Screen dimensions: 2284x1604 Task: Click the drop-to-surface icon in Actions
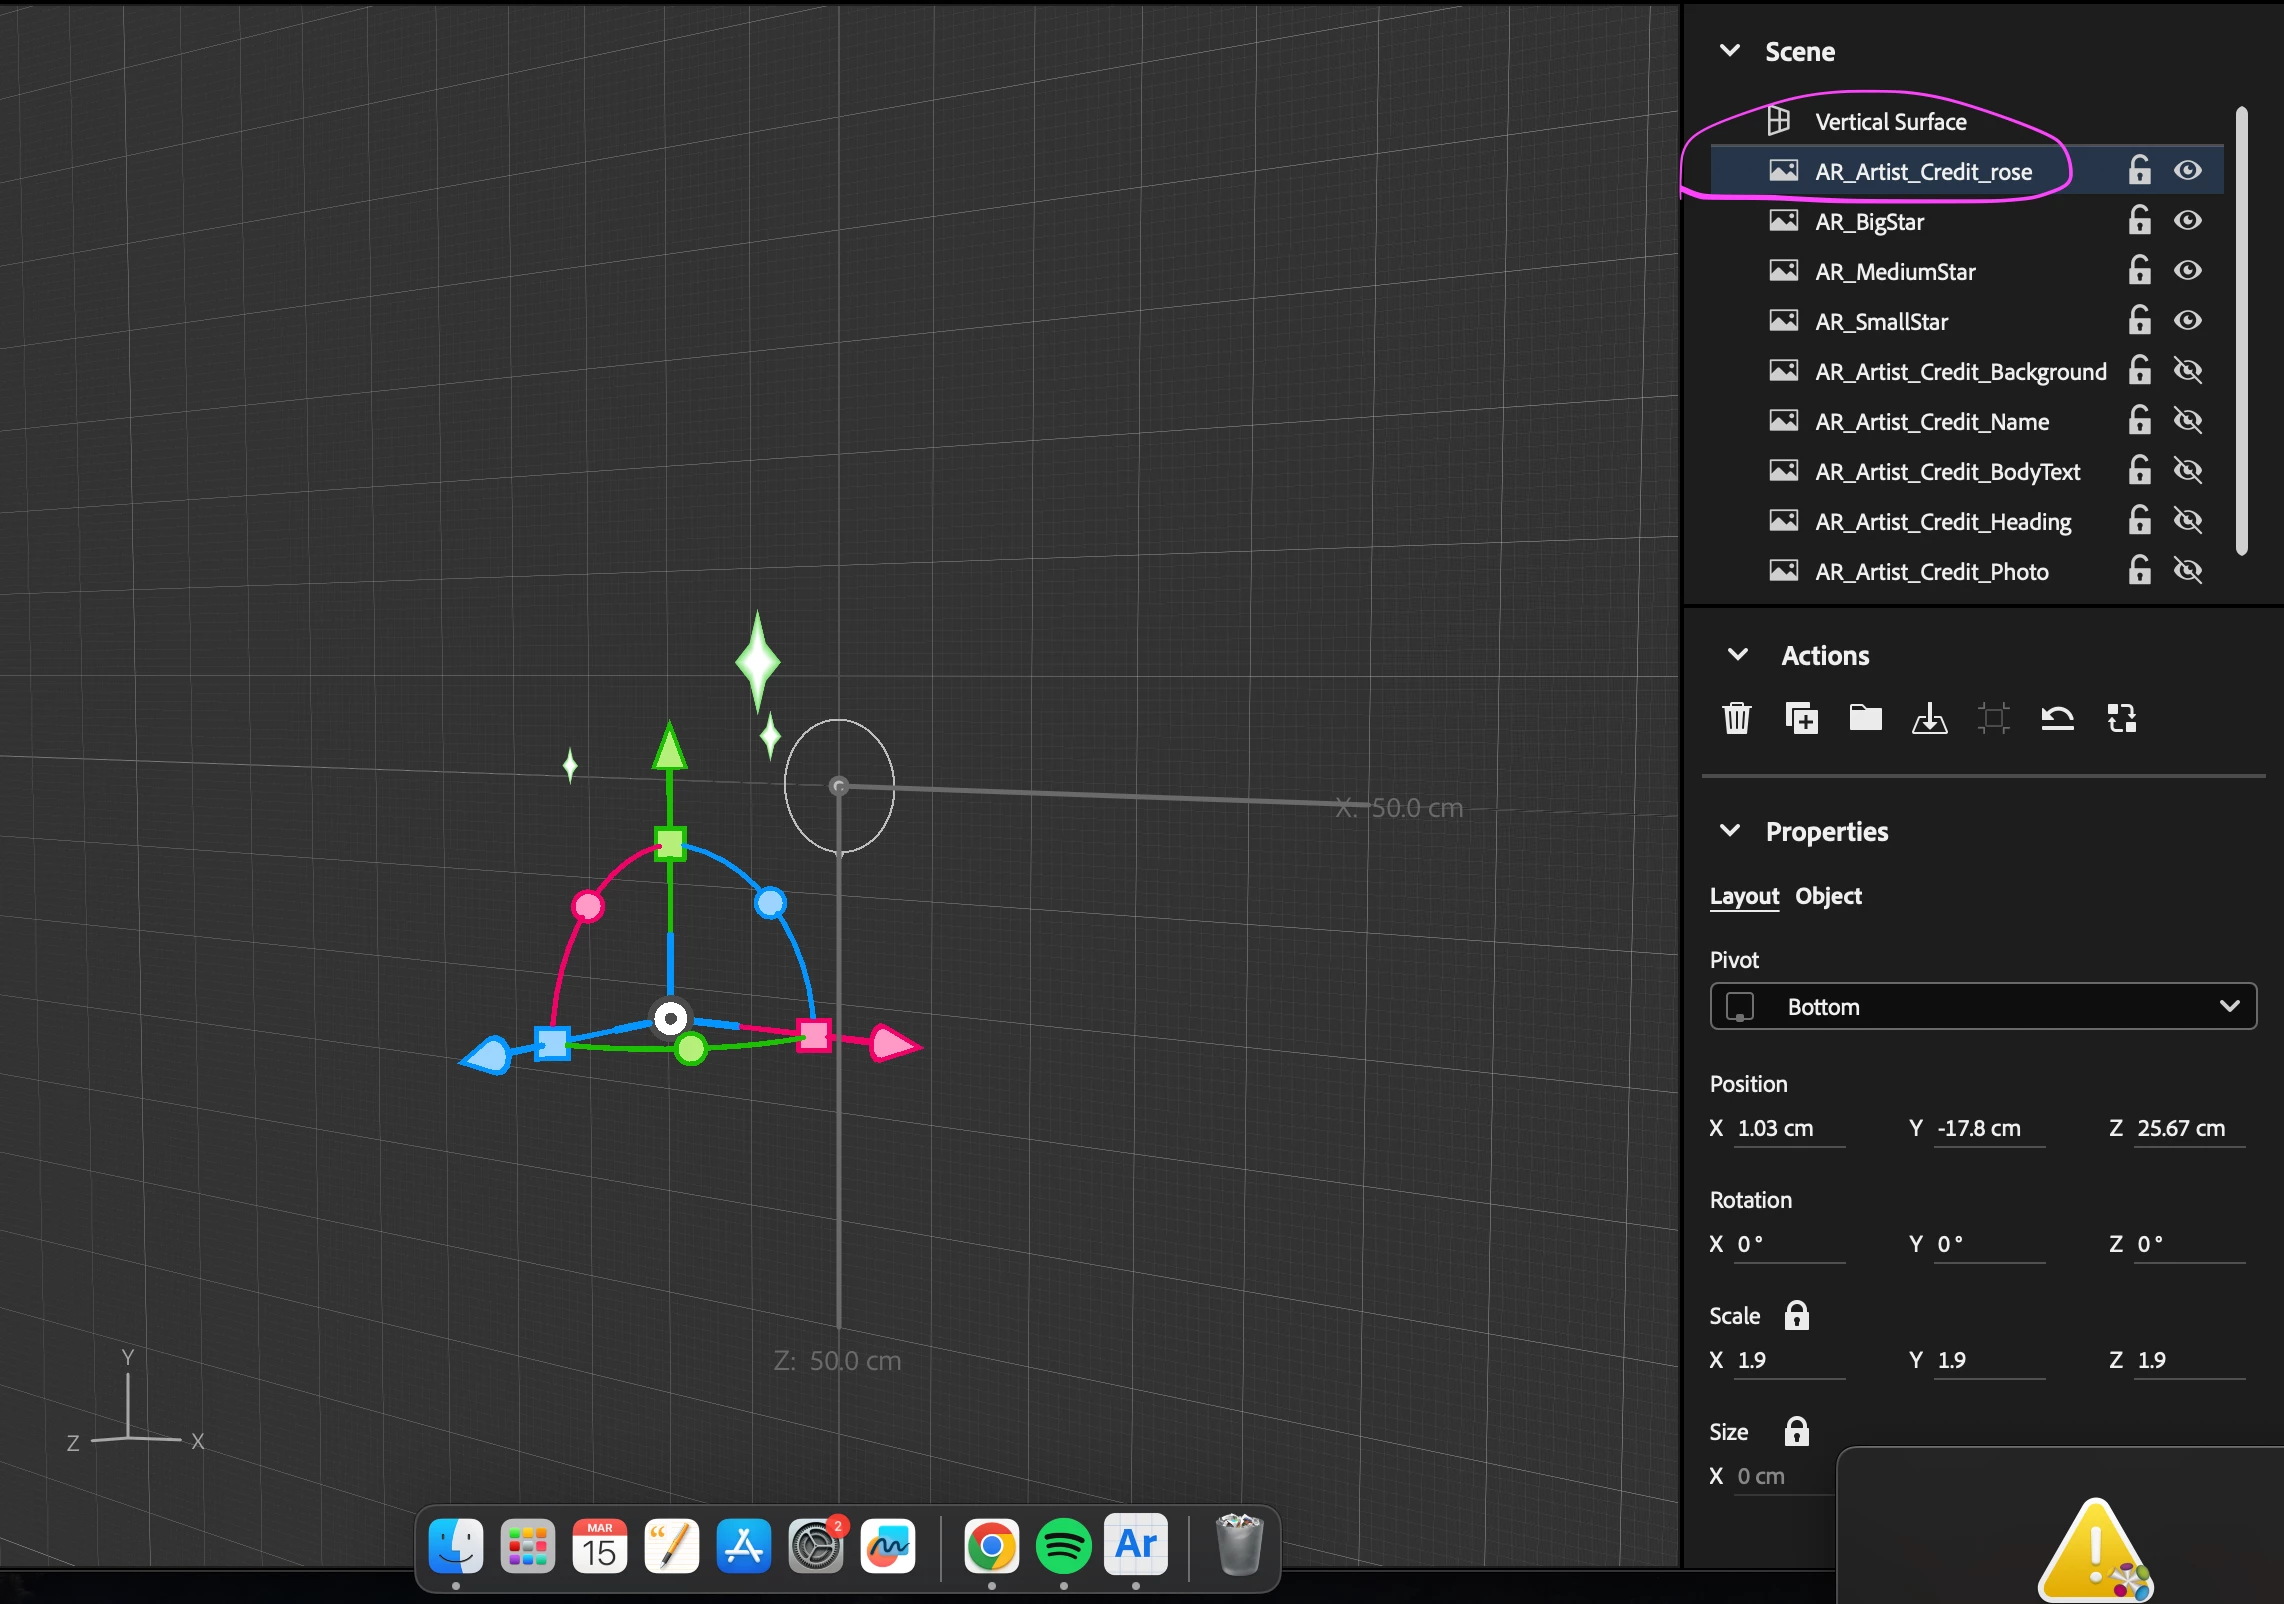[x=1929, y=718]
